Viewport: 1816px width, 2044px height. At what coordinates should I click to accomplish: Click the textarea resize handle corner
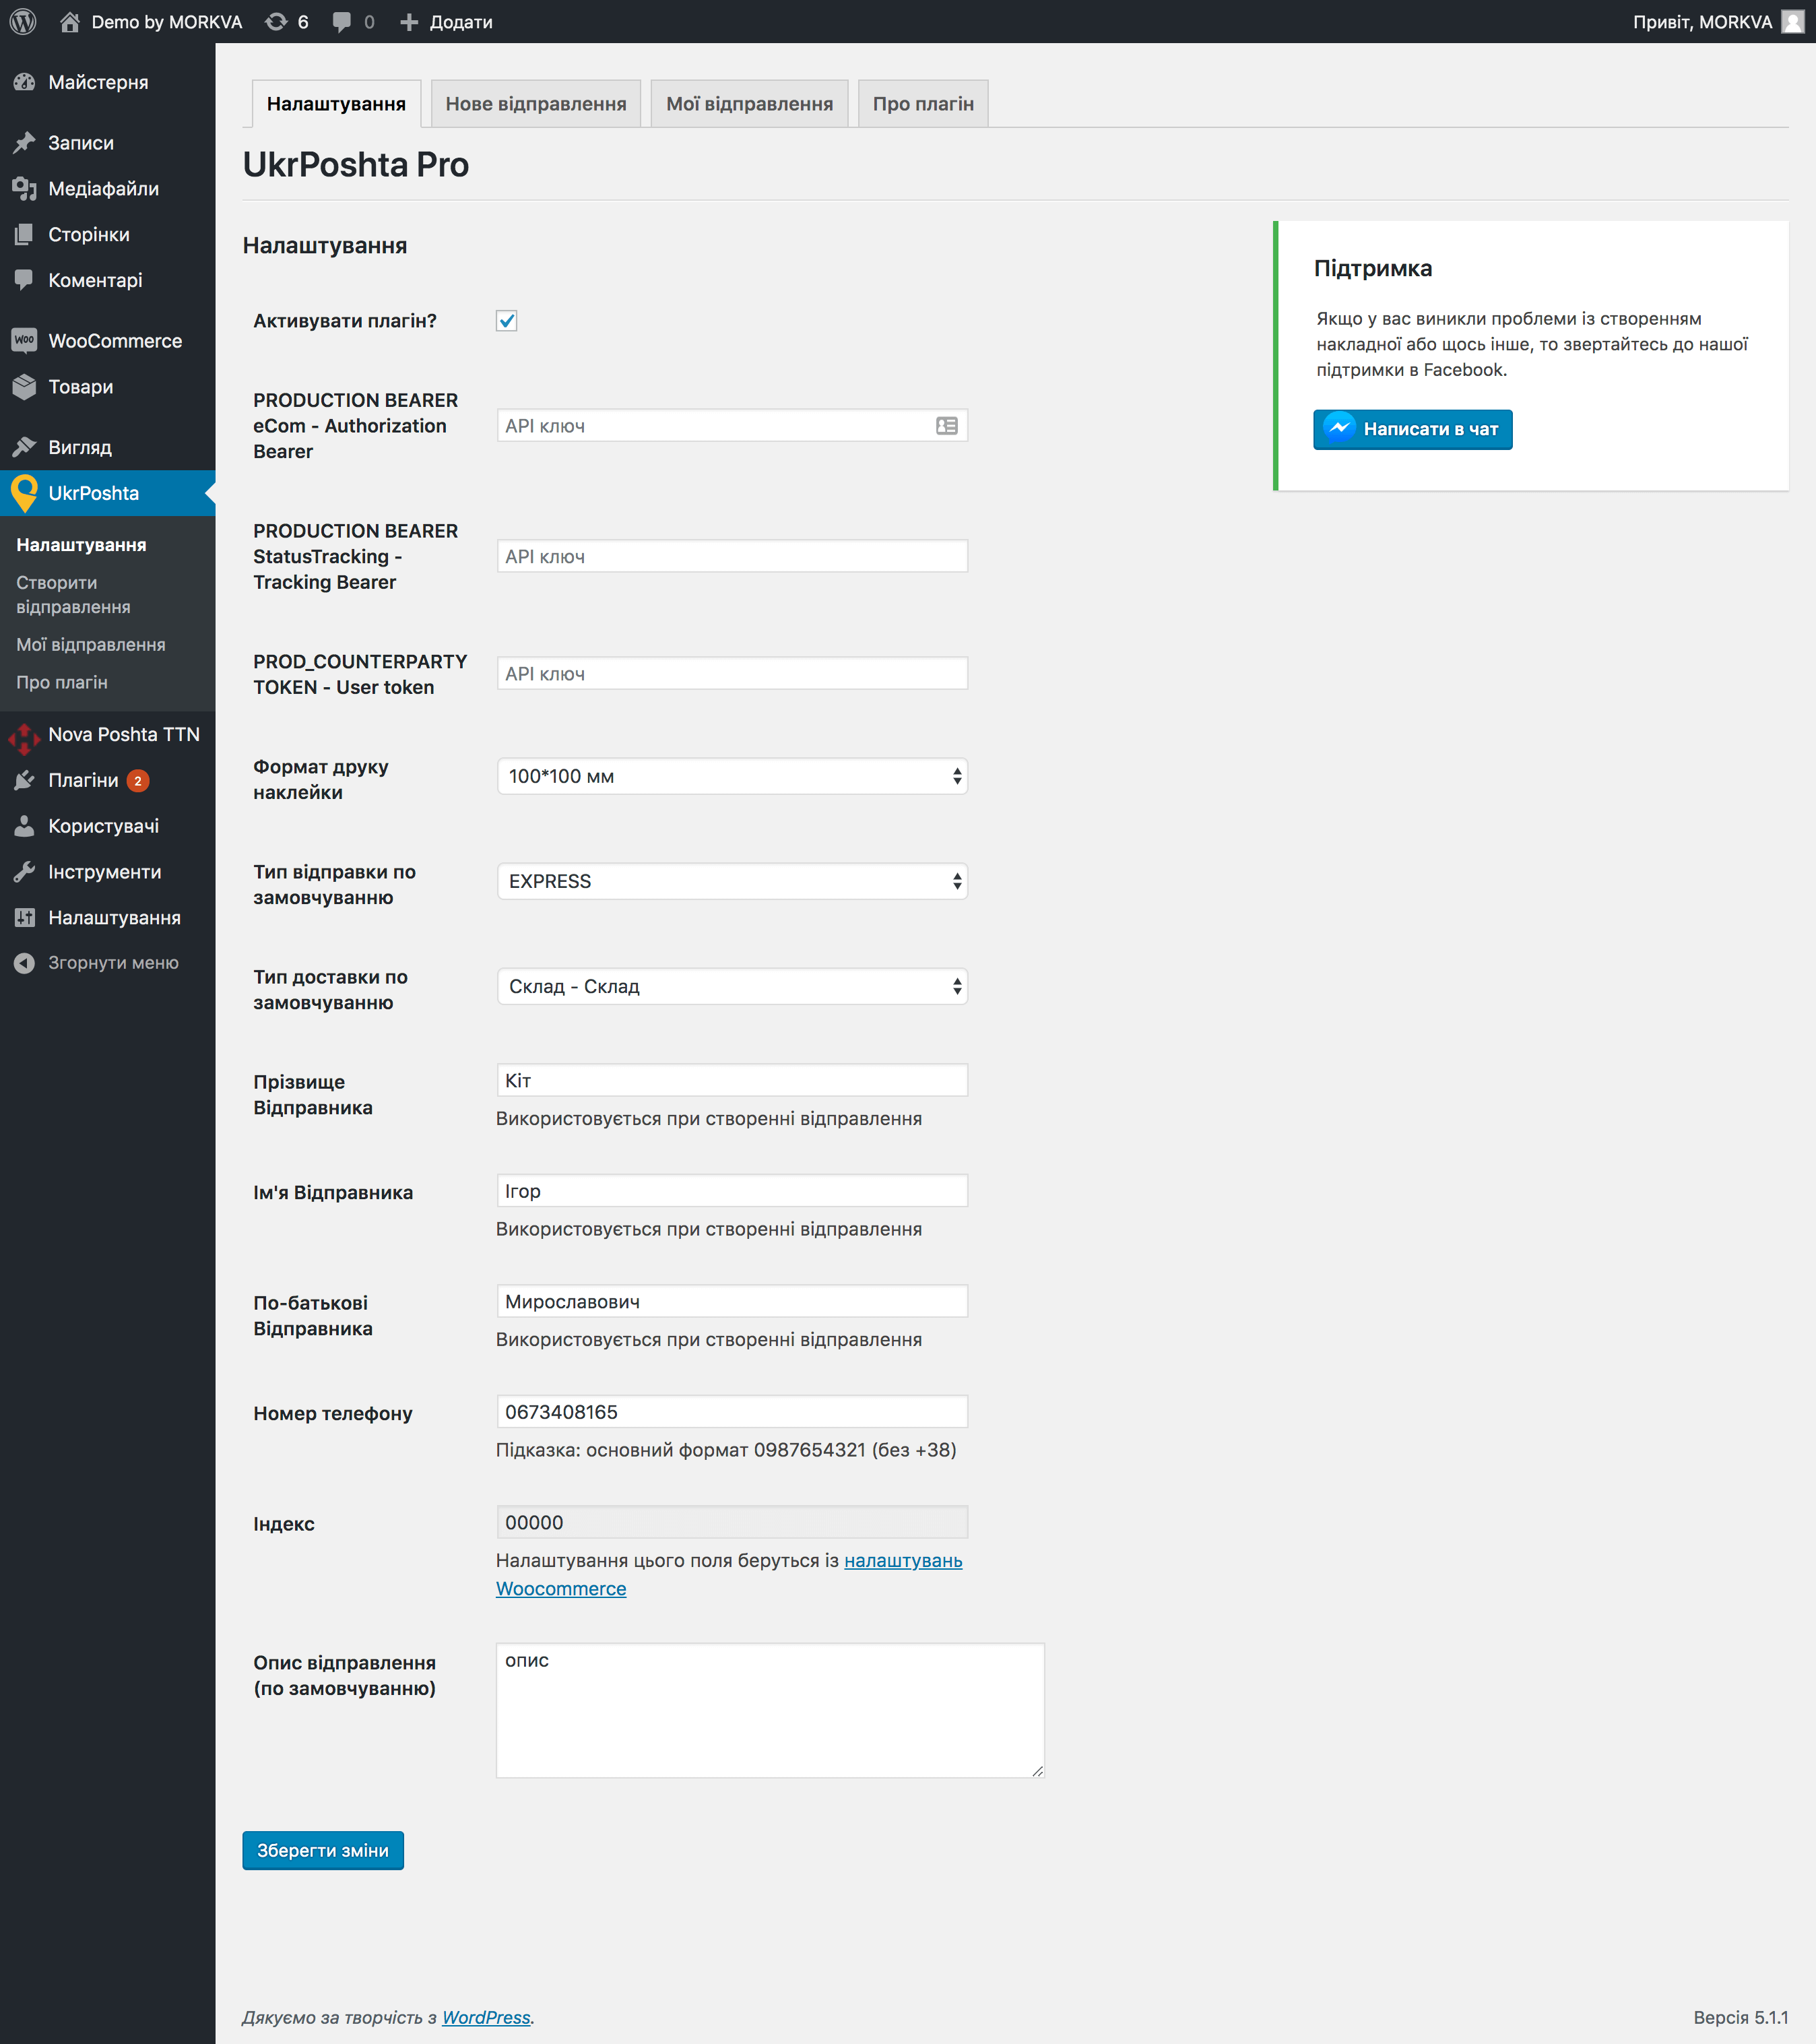click(1037, 1771)
